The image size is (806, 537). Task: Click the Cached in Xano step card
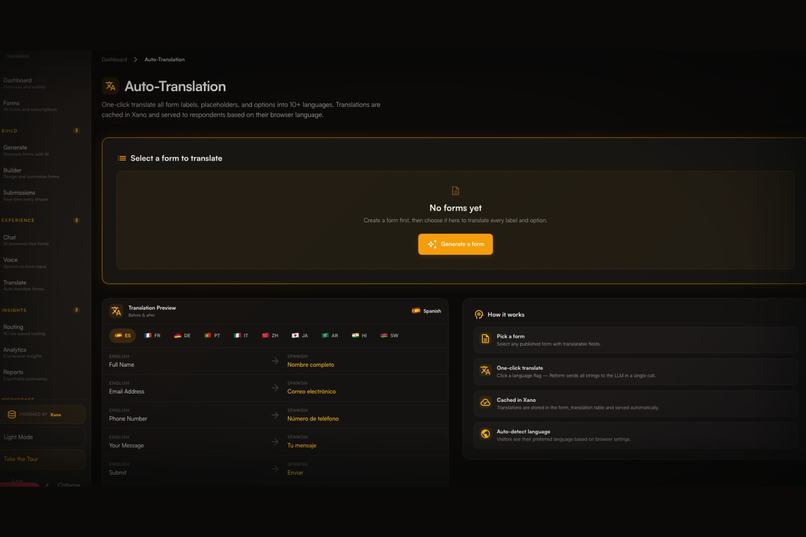point(636,403)
